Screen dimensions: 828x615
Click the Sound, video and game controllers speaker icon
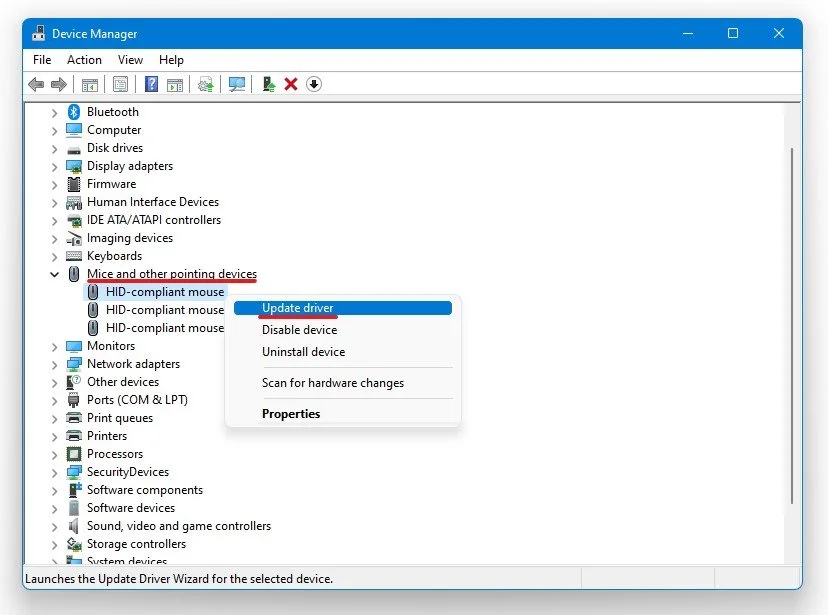[x=73, y=526]
